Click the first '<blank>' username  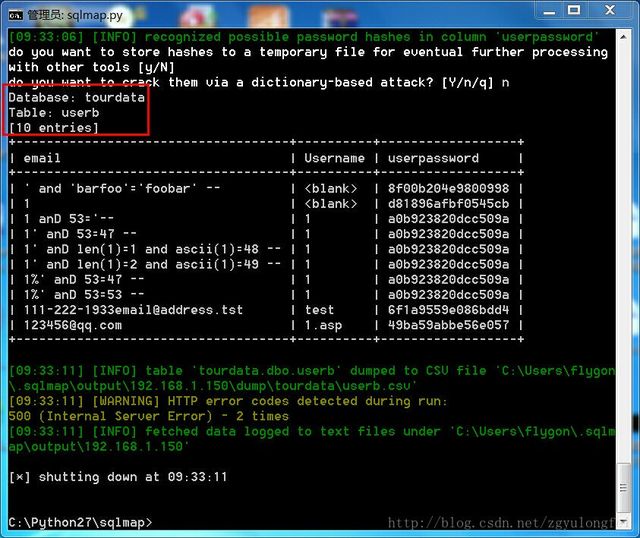coord(331,188)
